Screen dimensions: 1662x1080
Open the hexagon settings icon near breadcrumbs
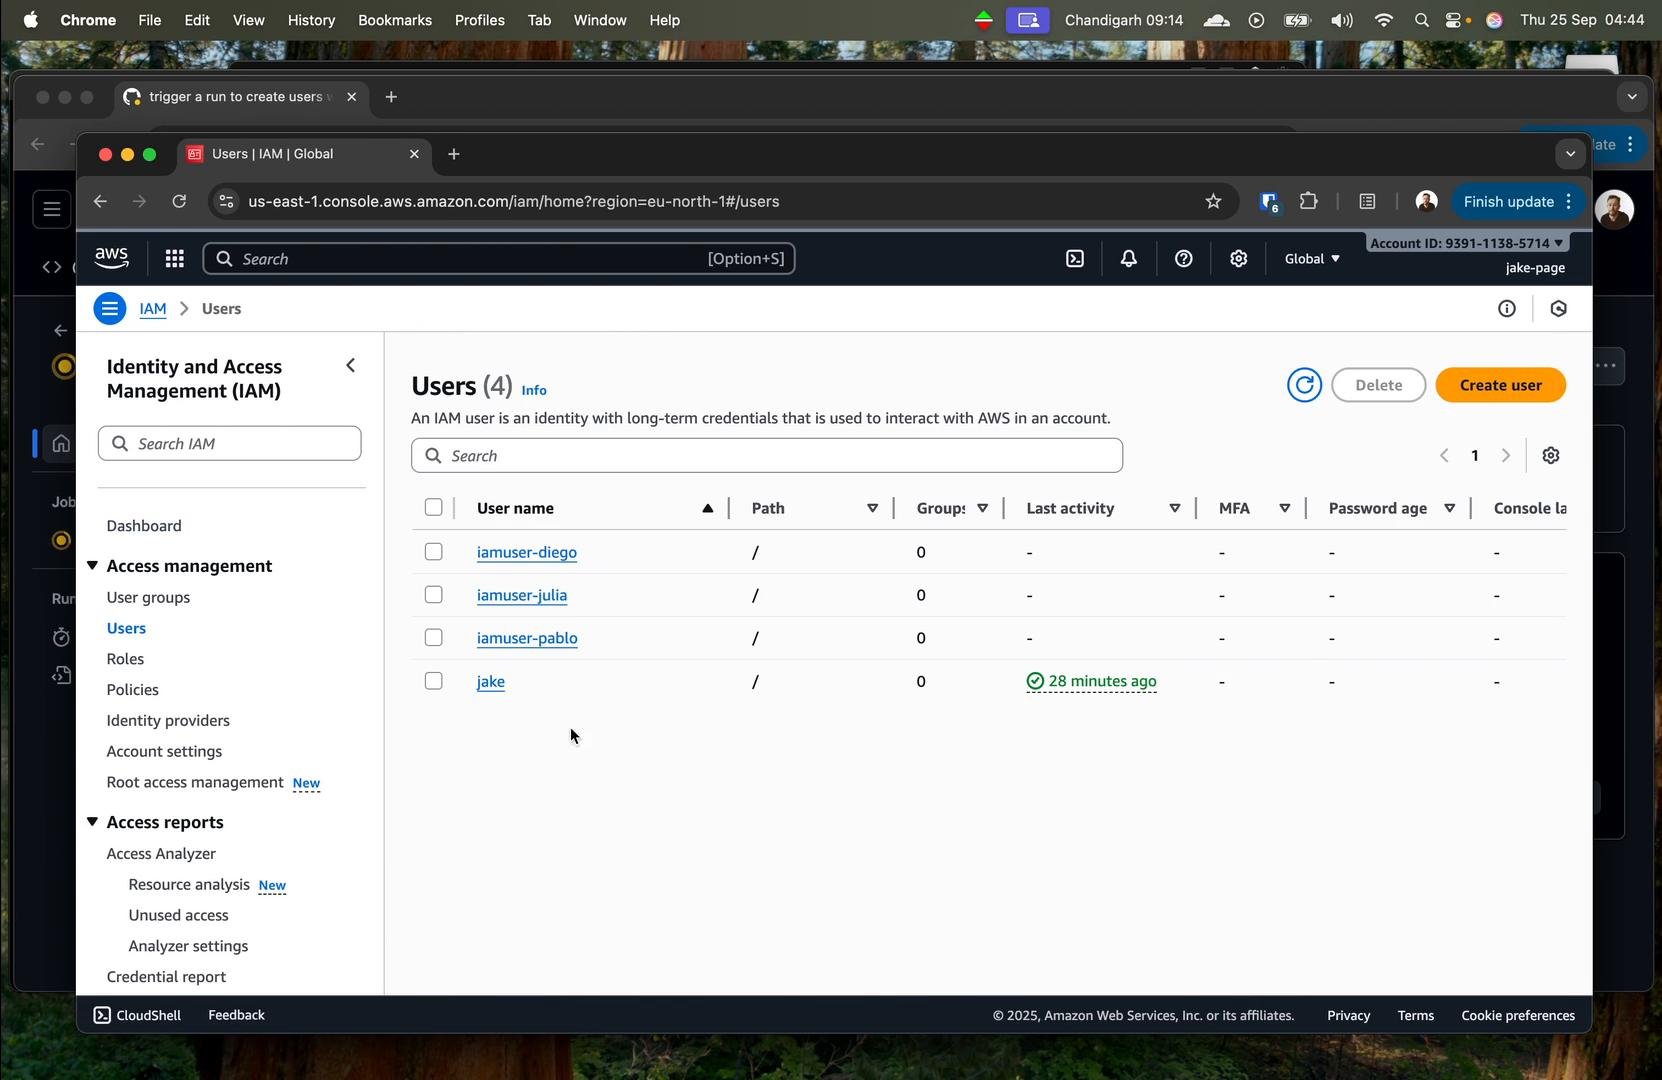click(x=1558, y=309)
